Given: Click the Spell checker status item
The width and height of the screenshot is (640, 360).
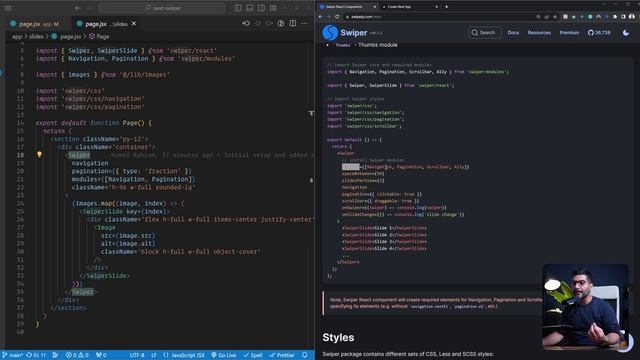Looking at the screenshot, I should [x=253, y=355].
